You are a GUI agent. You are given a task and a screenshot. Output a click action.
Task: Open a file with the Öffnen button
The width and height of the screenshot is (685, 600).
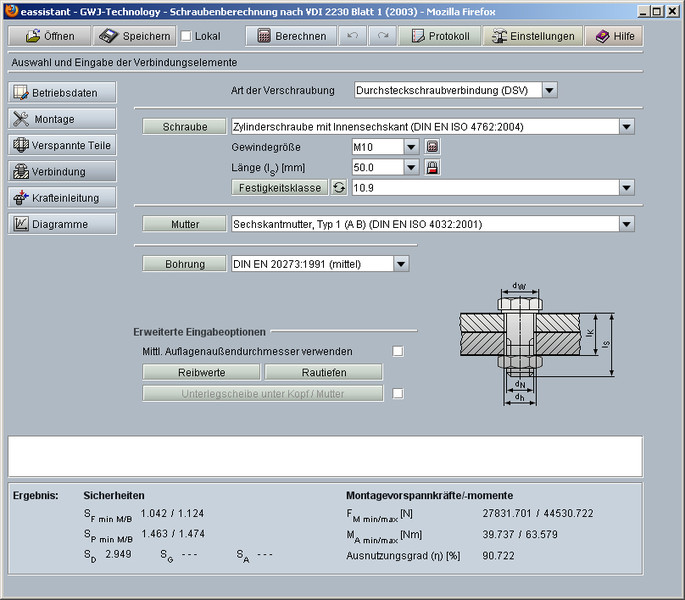pos(50,36)
